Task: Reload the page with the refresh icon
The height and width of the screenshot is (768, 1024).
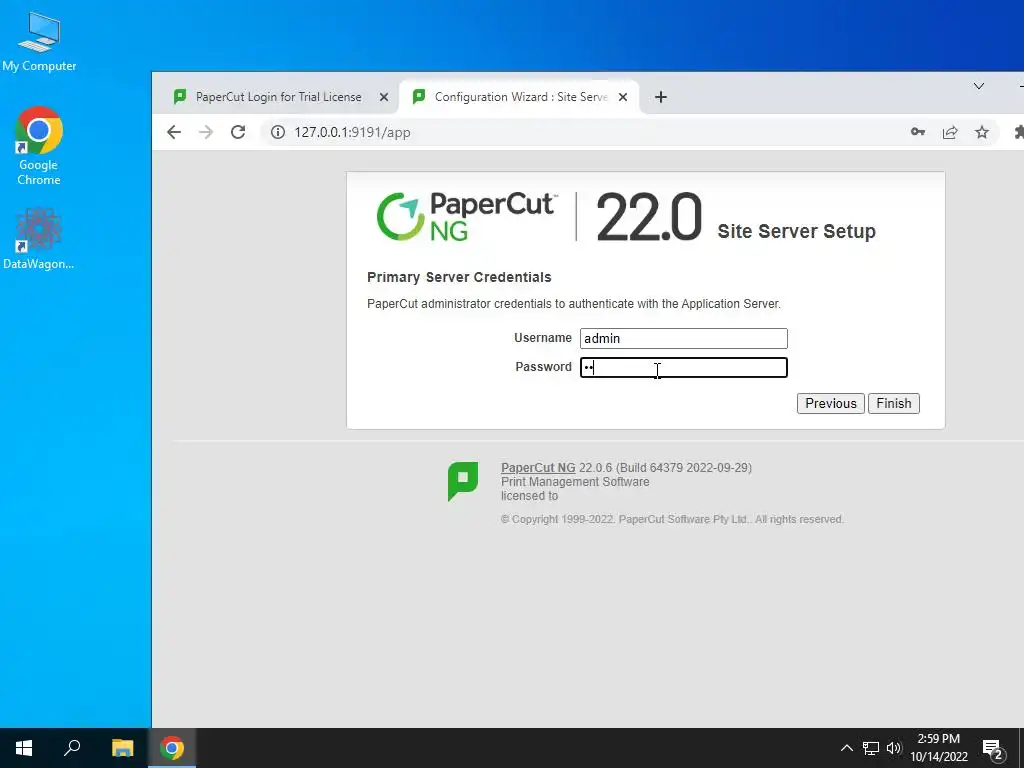Action: point(238,133)
